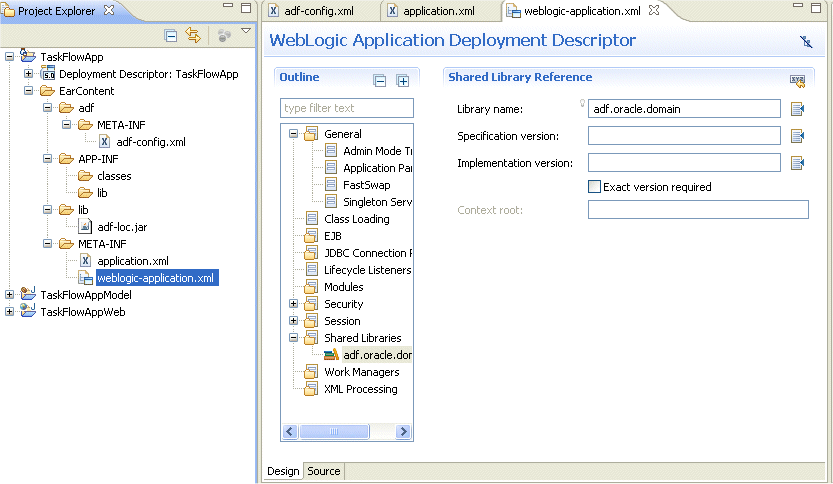The width and height of the screenshot is (833, 484).
Task: Toggle Link with Editor in Project Explorer
Action: [193, 35]
